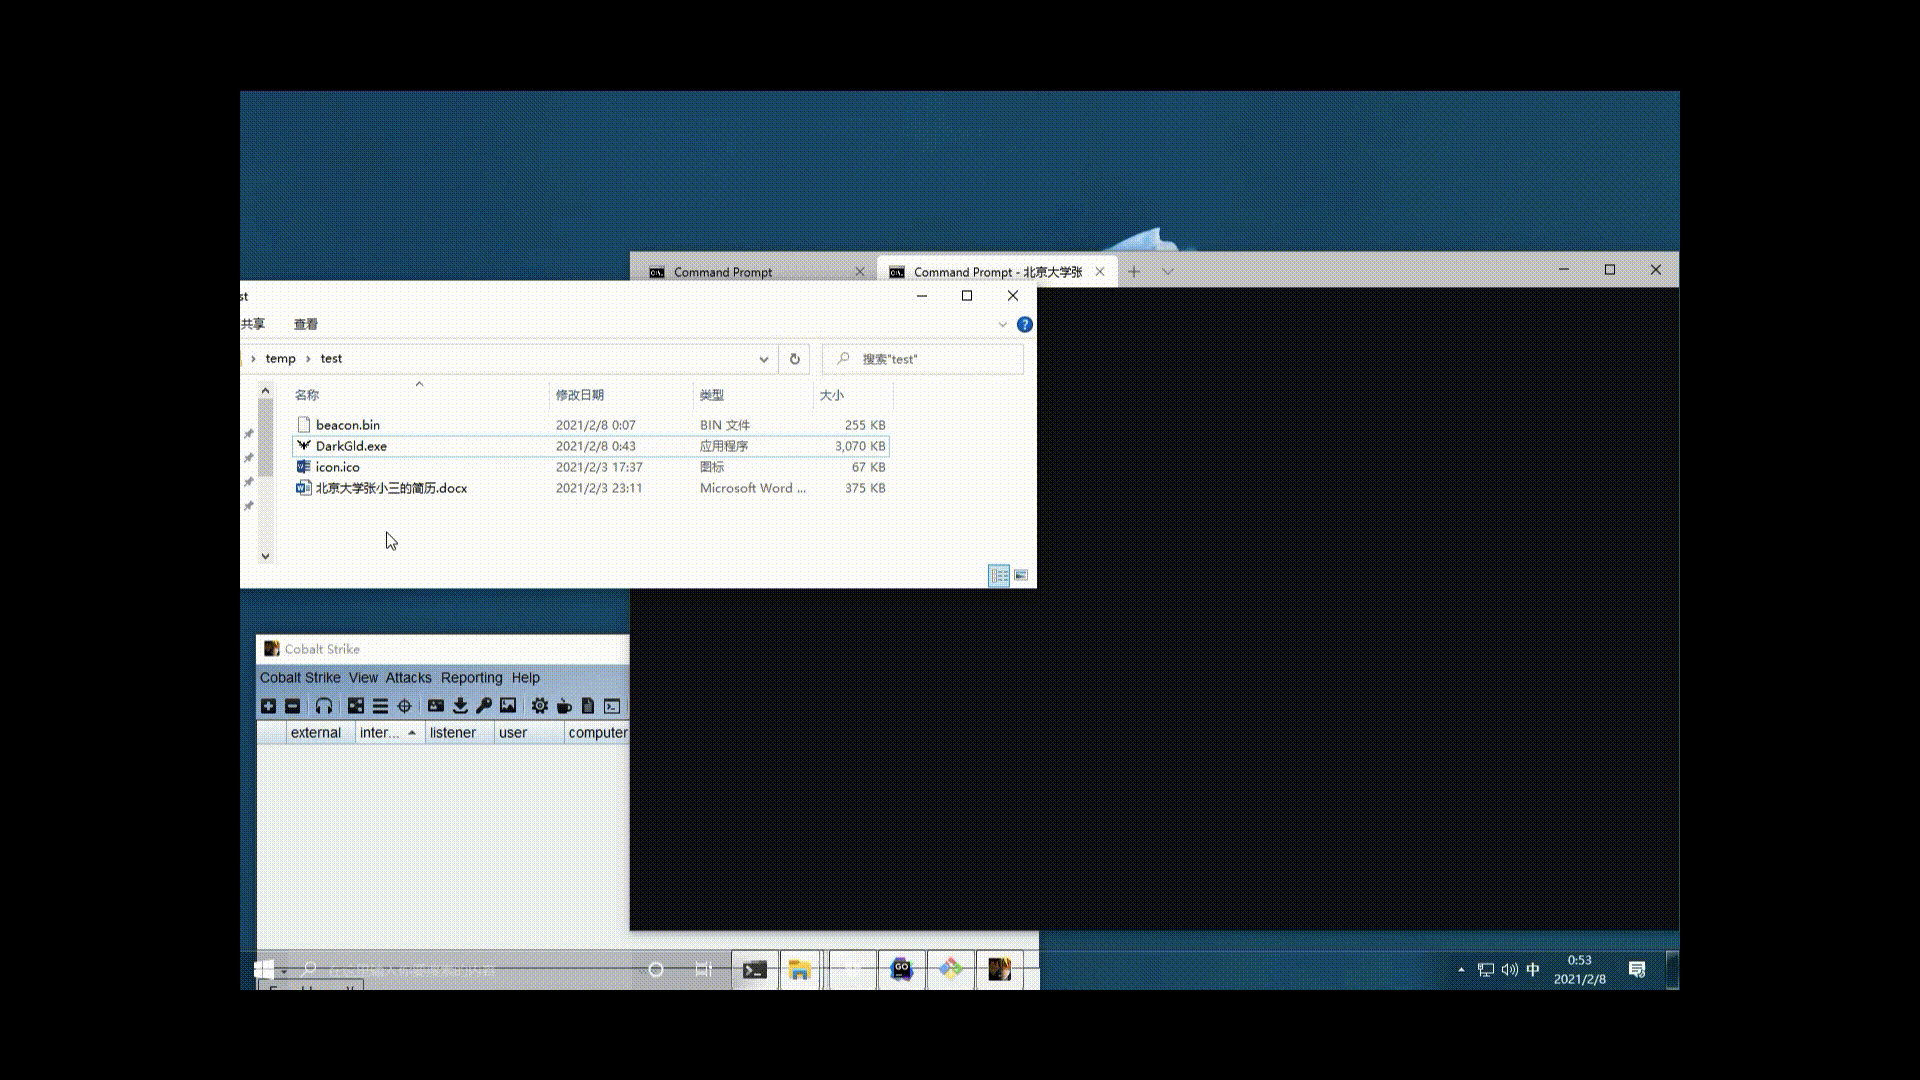
Task: Click the coffee cup icon in toolbar
Action: (564, 706)
